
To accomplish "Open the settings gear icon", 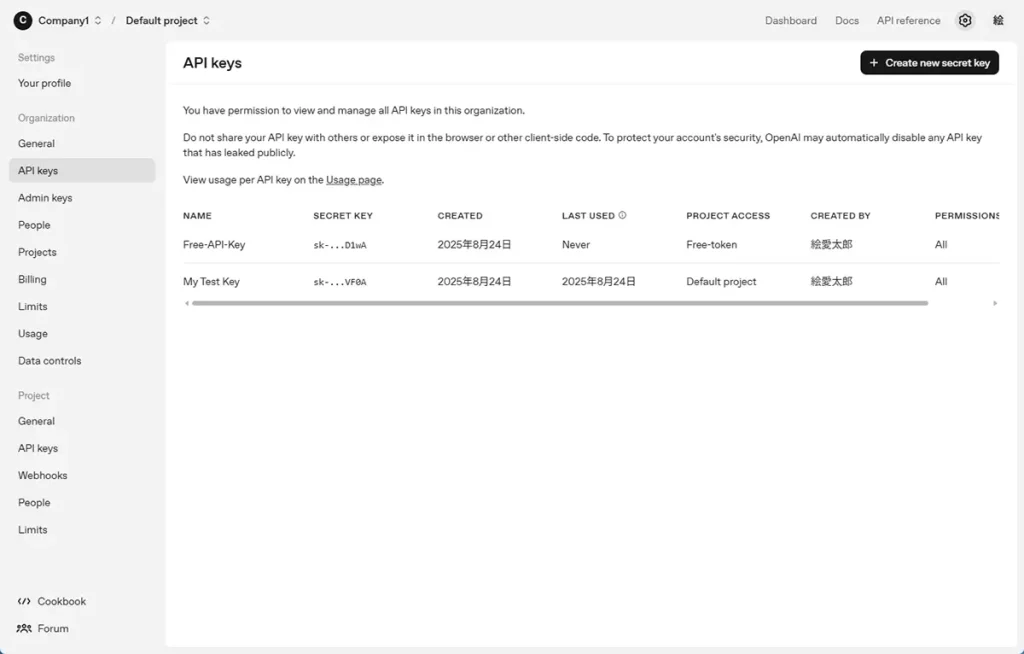I will (x=965, y=21).
